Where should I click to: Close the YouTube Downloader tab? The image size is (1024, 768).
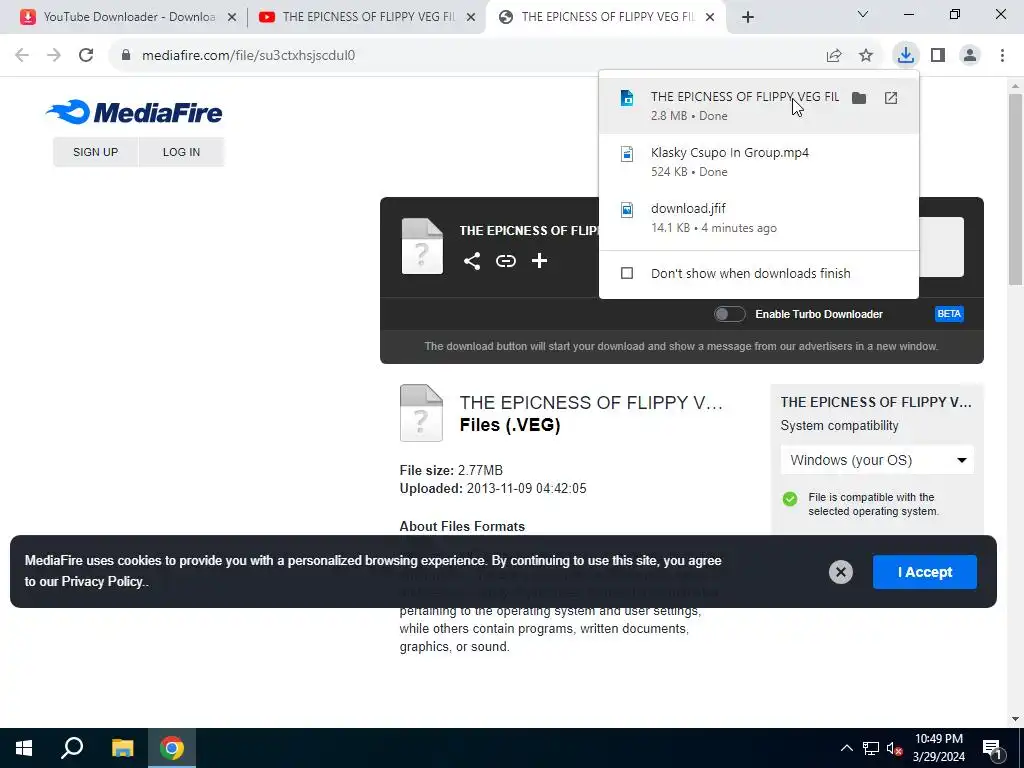tap(232, 18)
